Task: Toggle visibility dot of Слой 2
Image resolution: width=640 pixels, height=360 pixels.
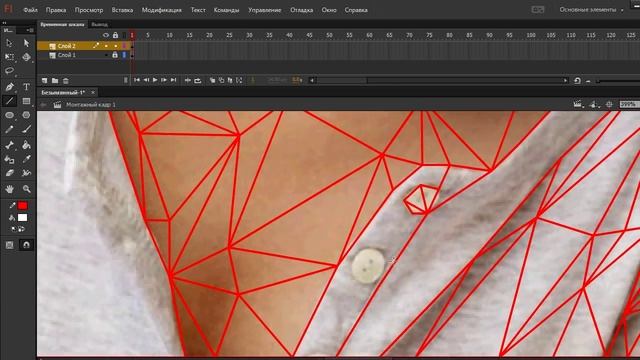Action: [x=106, y=46]
